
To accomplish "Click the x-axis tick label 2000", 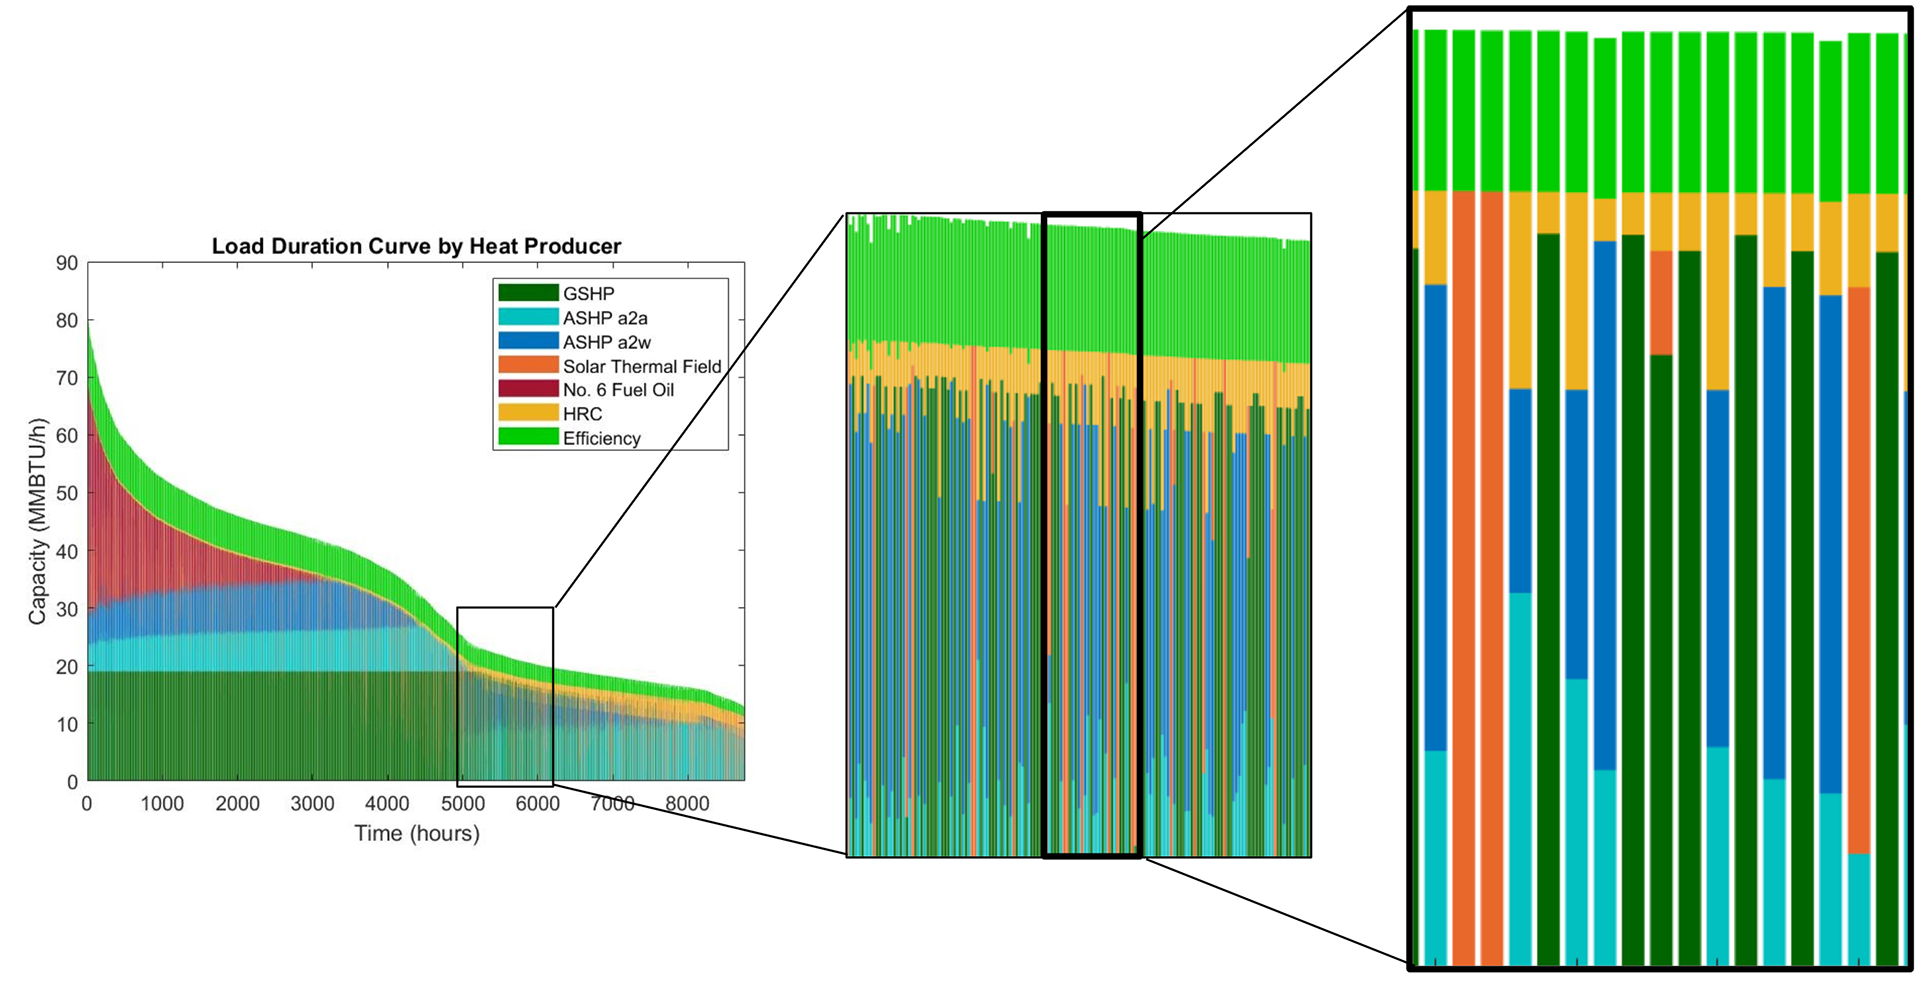I will [237, 803].
